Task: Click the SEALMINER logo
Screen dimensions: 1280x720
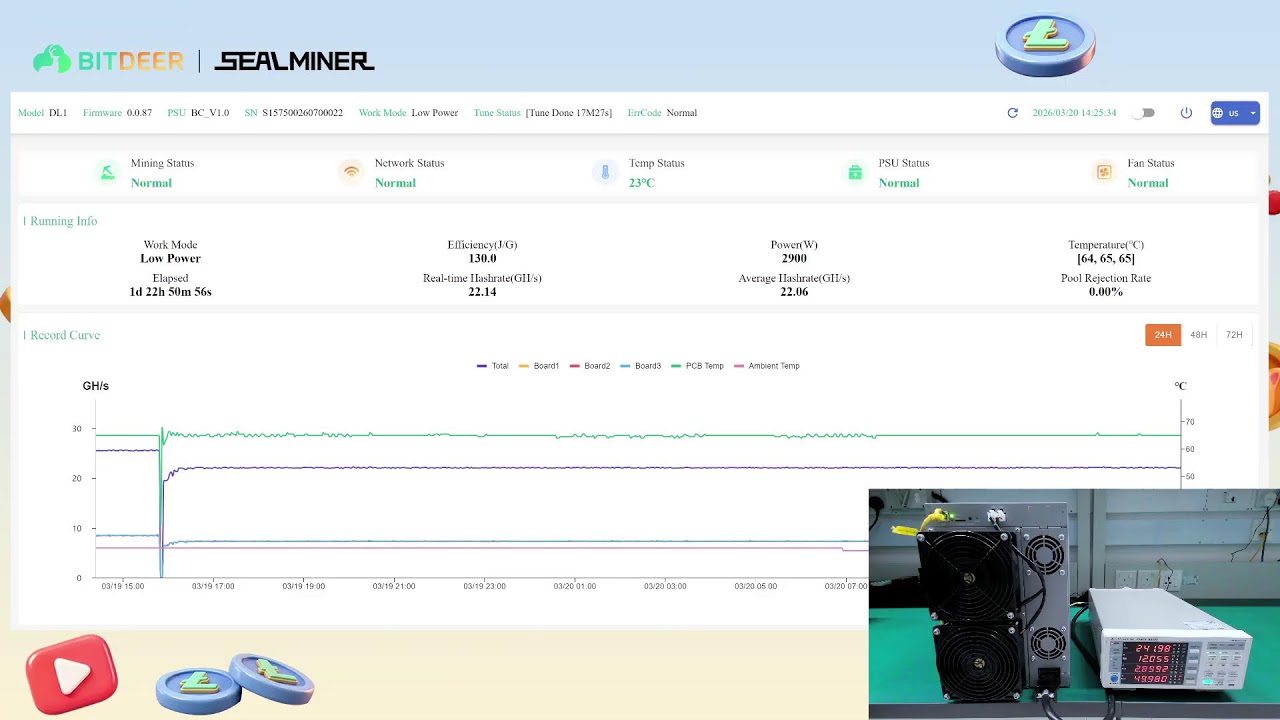Action: [294, 61]
